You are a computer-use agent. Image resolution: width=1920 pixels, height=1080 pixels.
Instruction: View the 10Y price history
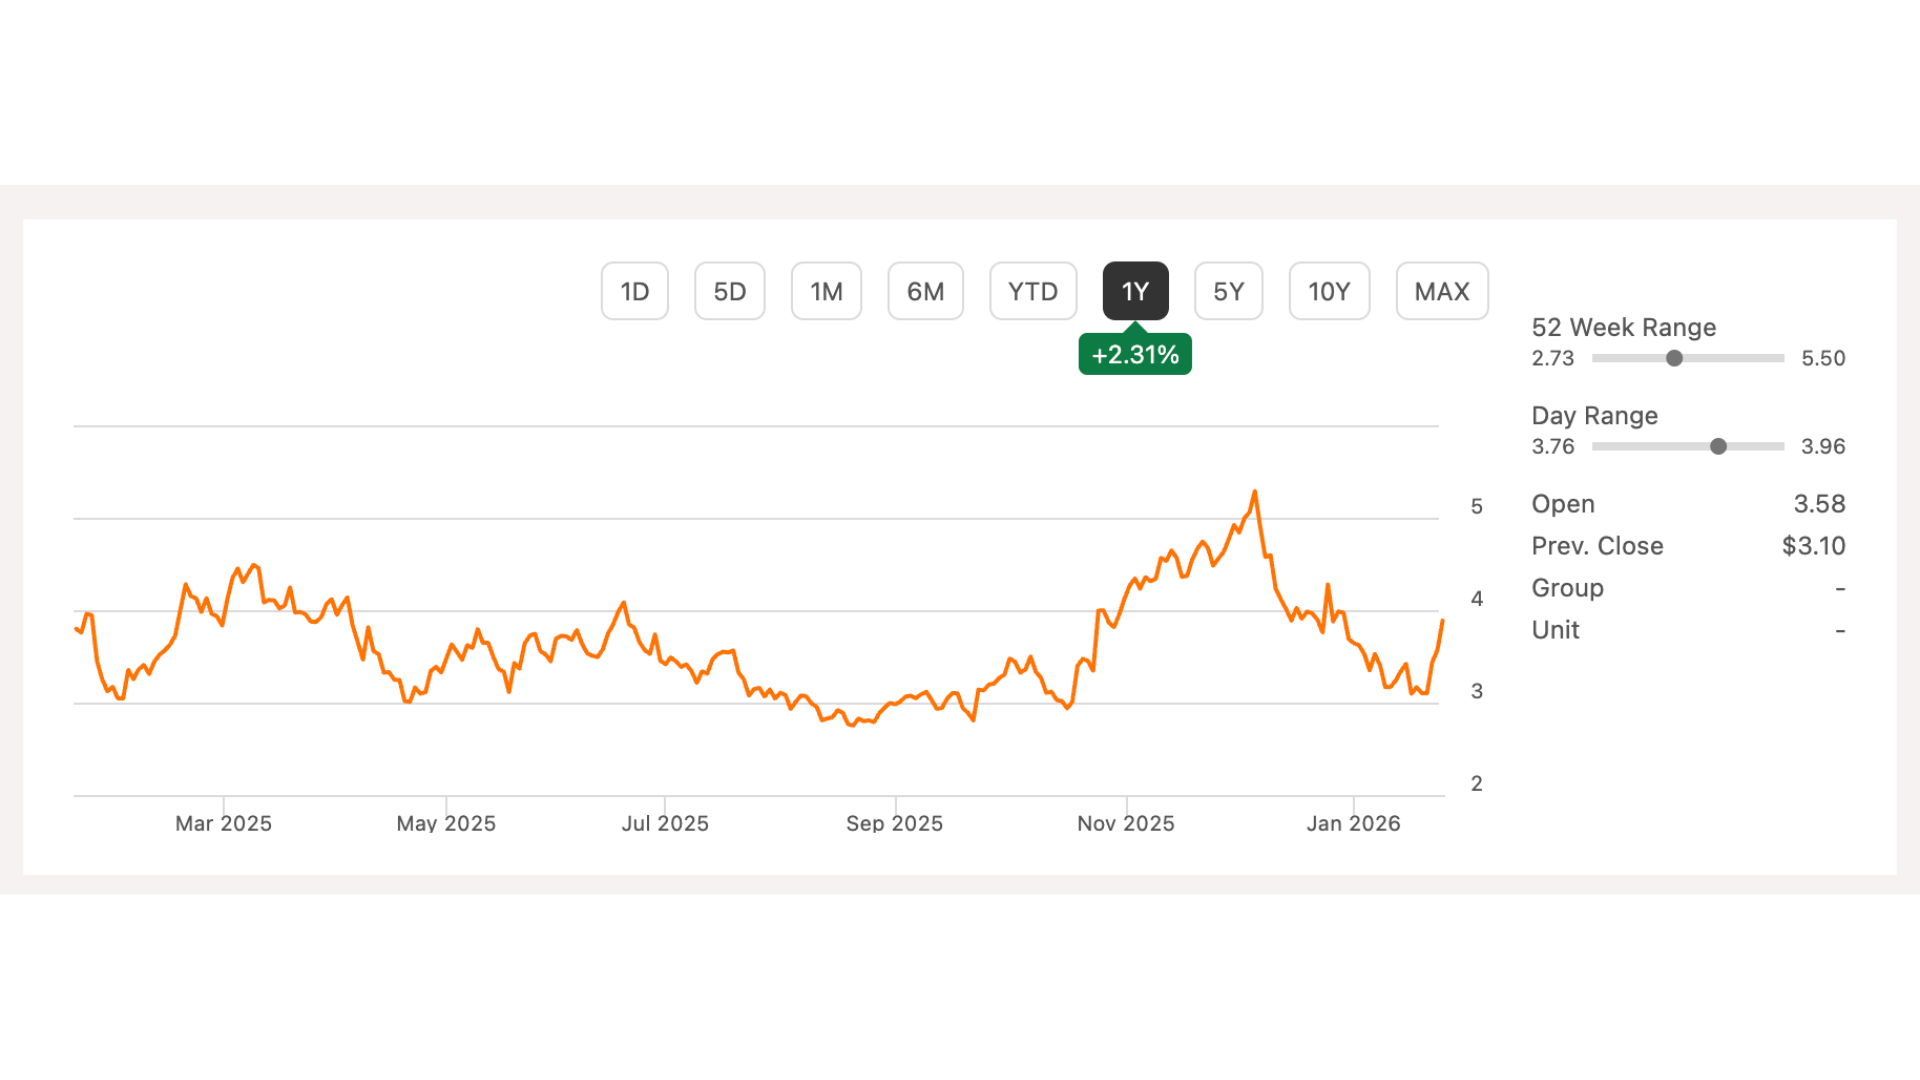coord(1329,291)
